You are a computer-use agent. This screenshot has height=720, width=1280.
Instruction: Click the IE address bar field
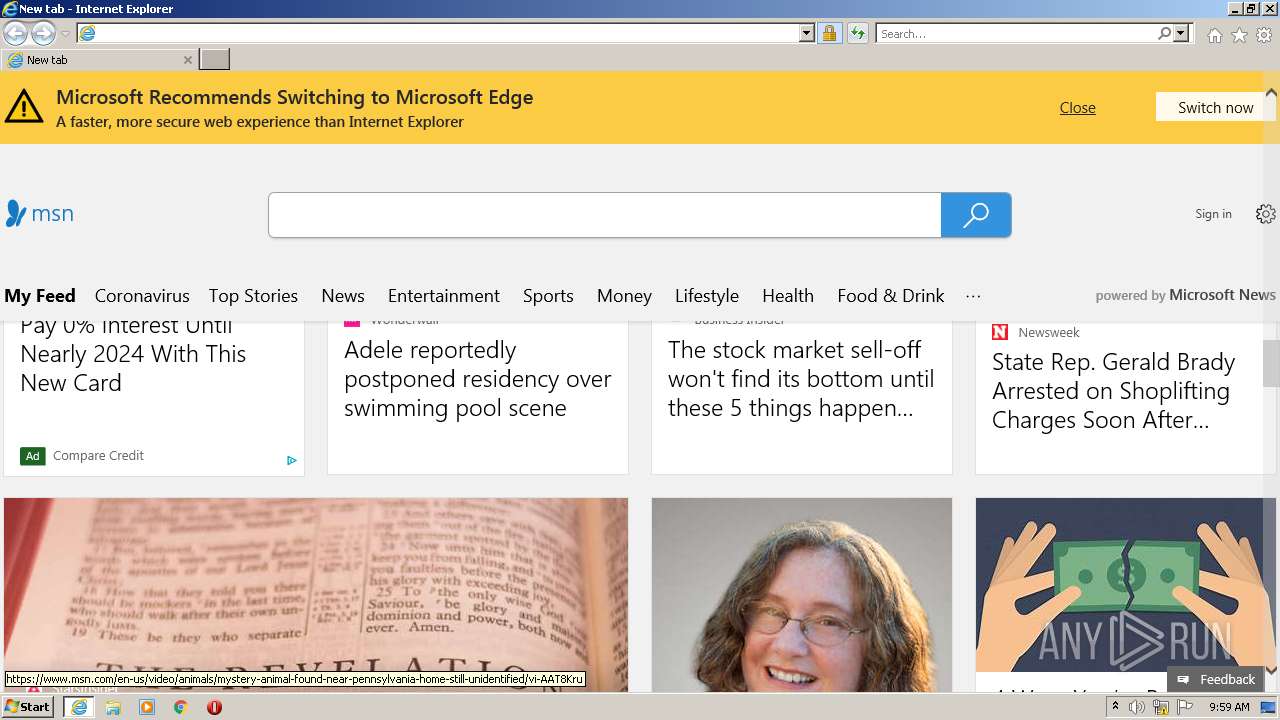(437, 33)
